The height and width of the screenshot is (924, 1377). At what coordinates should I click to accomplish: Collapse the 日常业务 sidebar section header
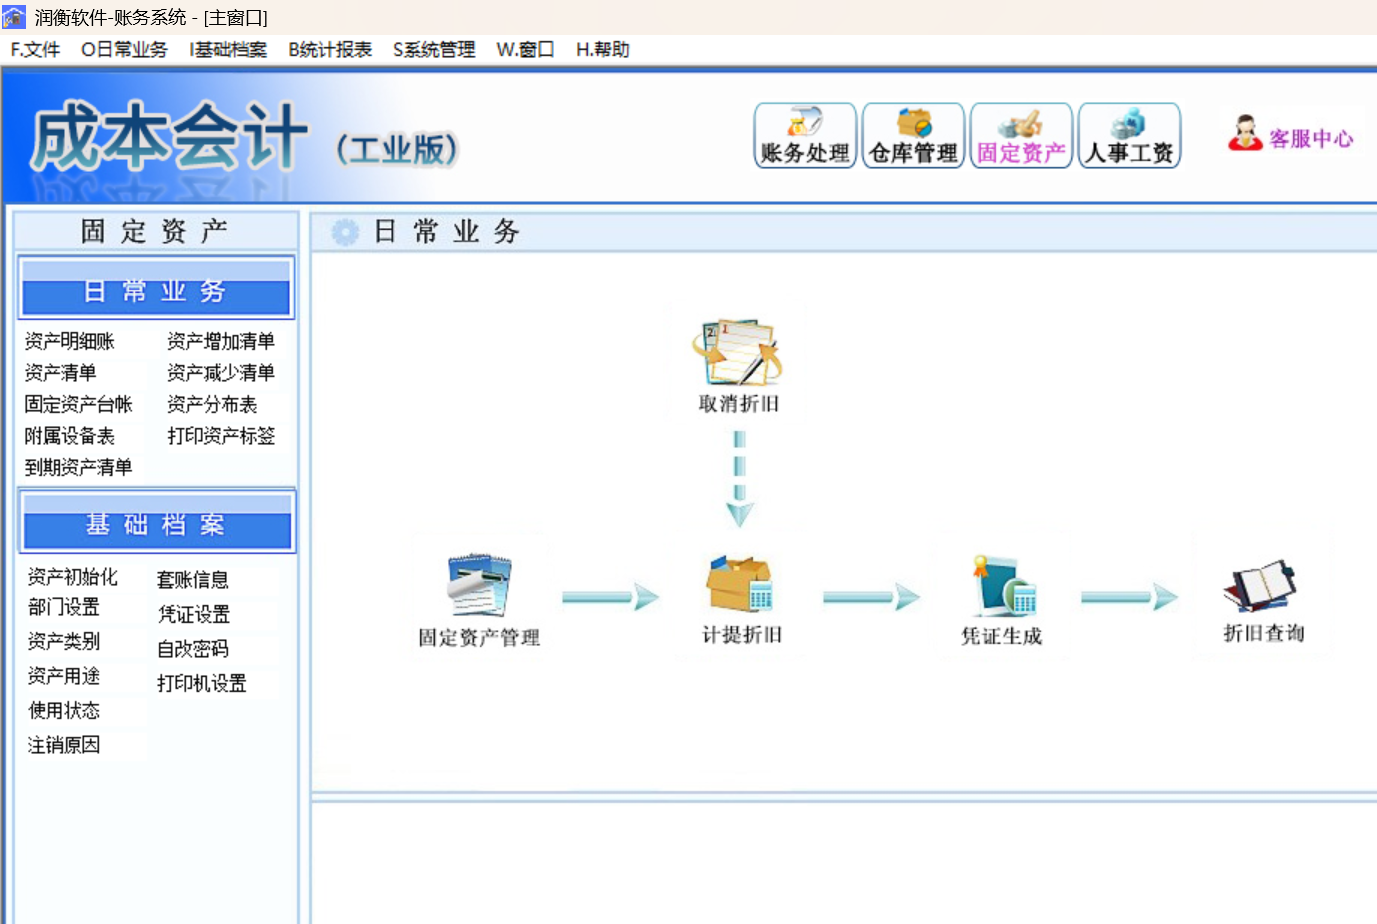pyautogui.click(x=156, y=288)
